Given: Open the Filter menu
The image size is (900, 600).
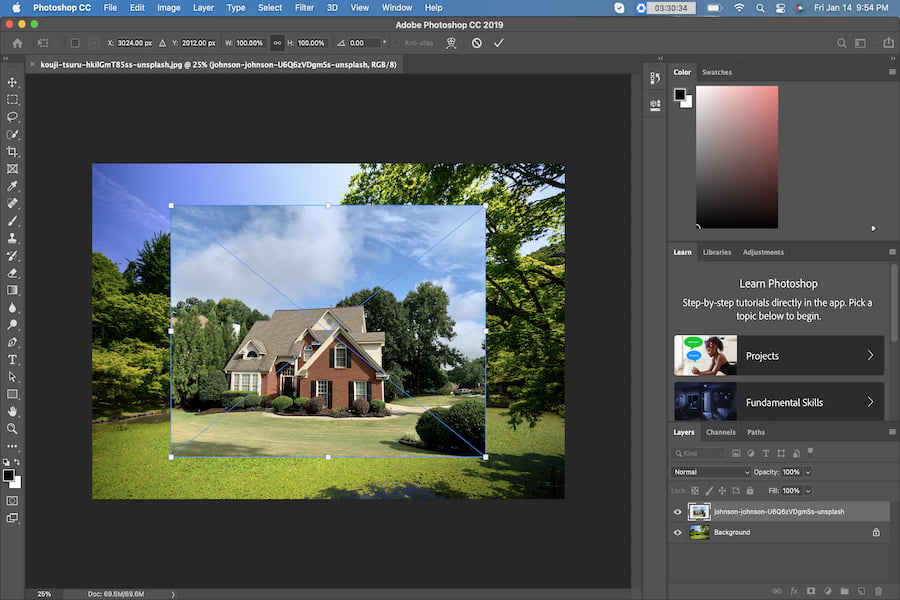Looking at the screenshot, I should click(x=303, y=7).
